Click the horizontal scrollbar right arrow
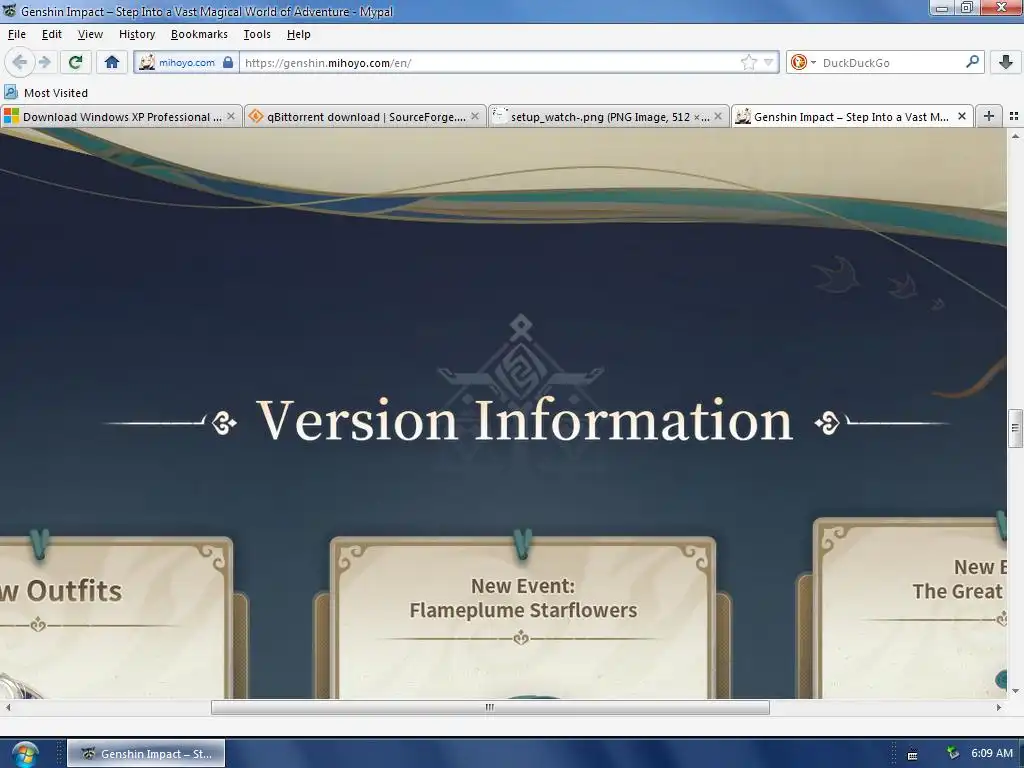1024x768 pixels. click(x=999, y=707)
